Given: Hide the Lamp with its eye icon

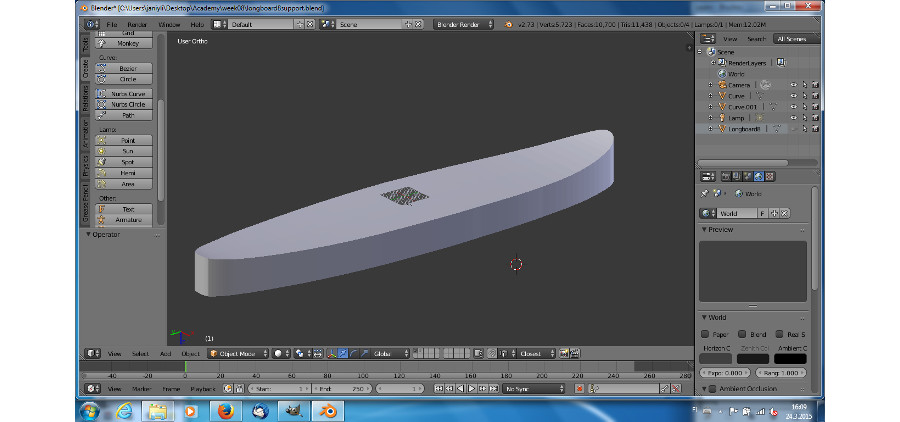Looking at the screenshot, I should point(794,118).
